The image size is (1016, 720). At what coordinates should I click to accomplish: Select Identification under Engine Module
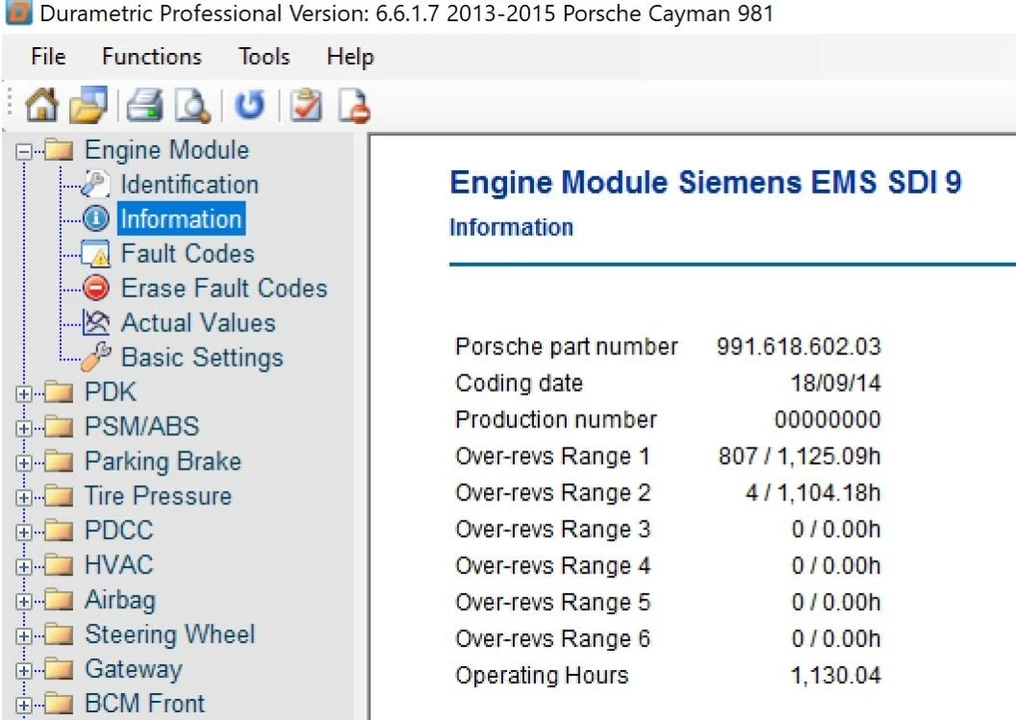tap(190, 184)
